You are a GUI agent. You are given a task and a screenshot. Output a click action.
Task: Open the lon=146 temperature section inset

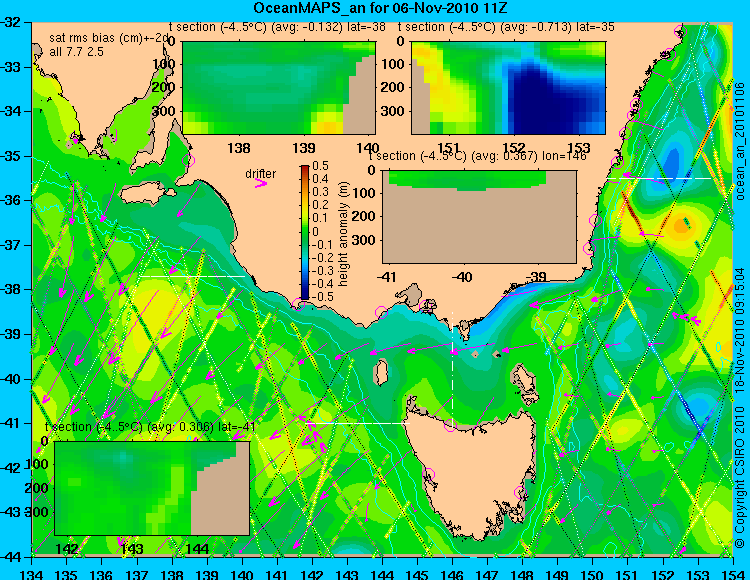479,217
